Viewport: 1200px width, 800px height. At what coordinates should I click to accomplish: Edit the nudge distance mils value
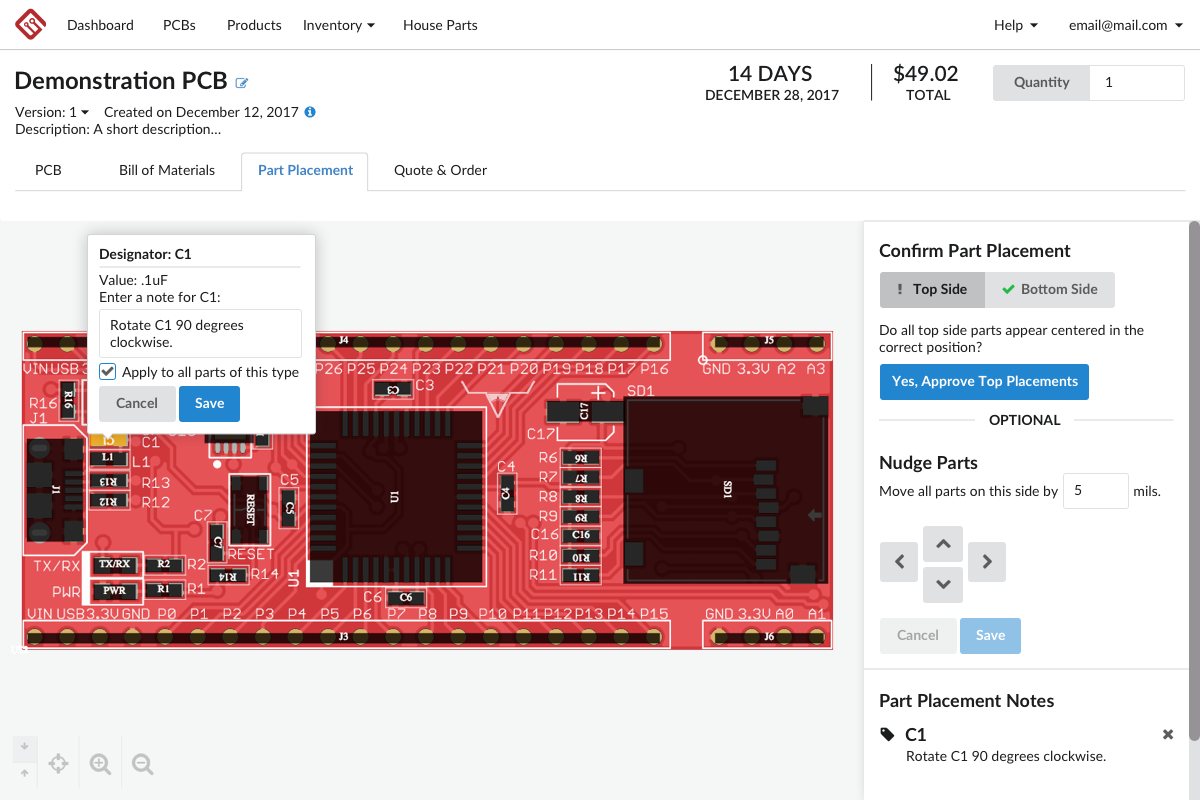[x=1095, y=490]
